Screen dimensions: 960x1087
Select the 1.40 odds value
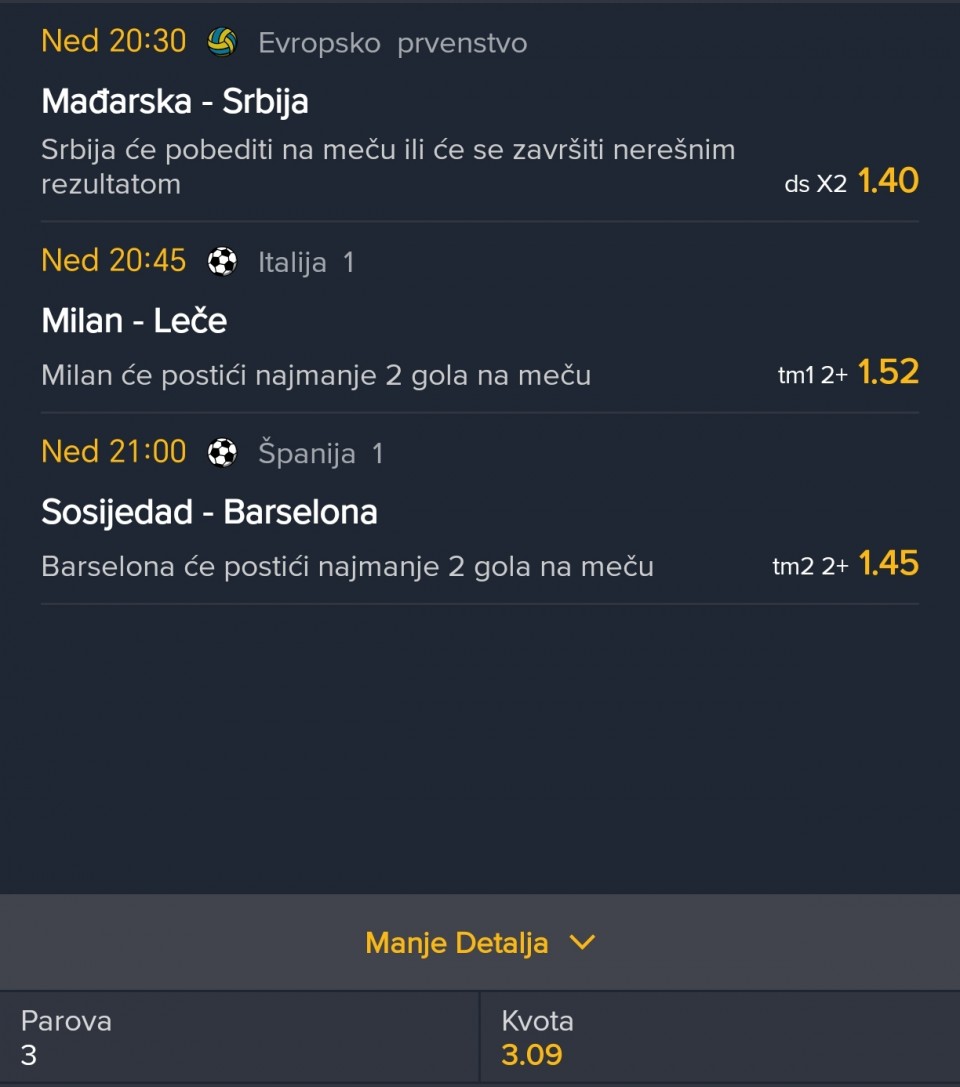tap(888, 181)
